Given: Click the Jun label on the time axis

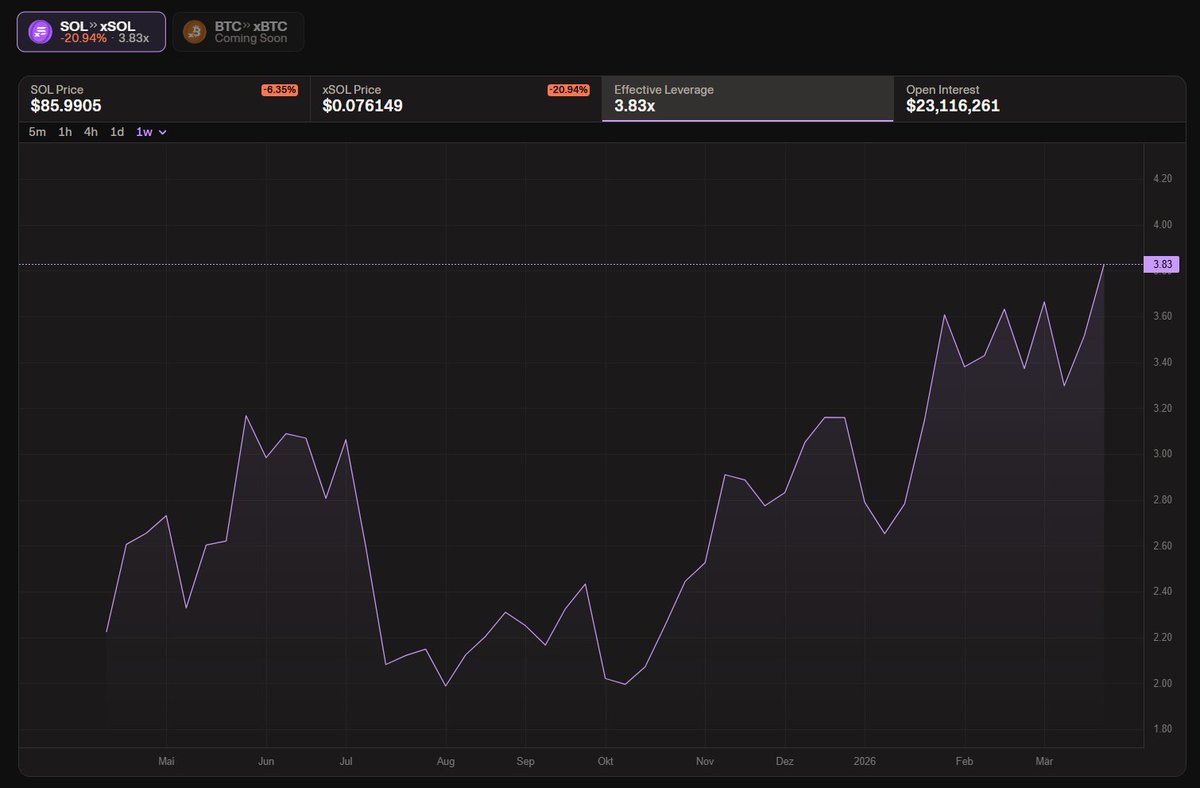Looking at the screenshot, I should (266, 761).
